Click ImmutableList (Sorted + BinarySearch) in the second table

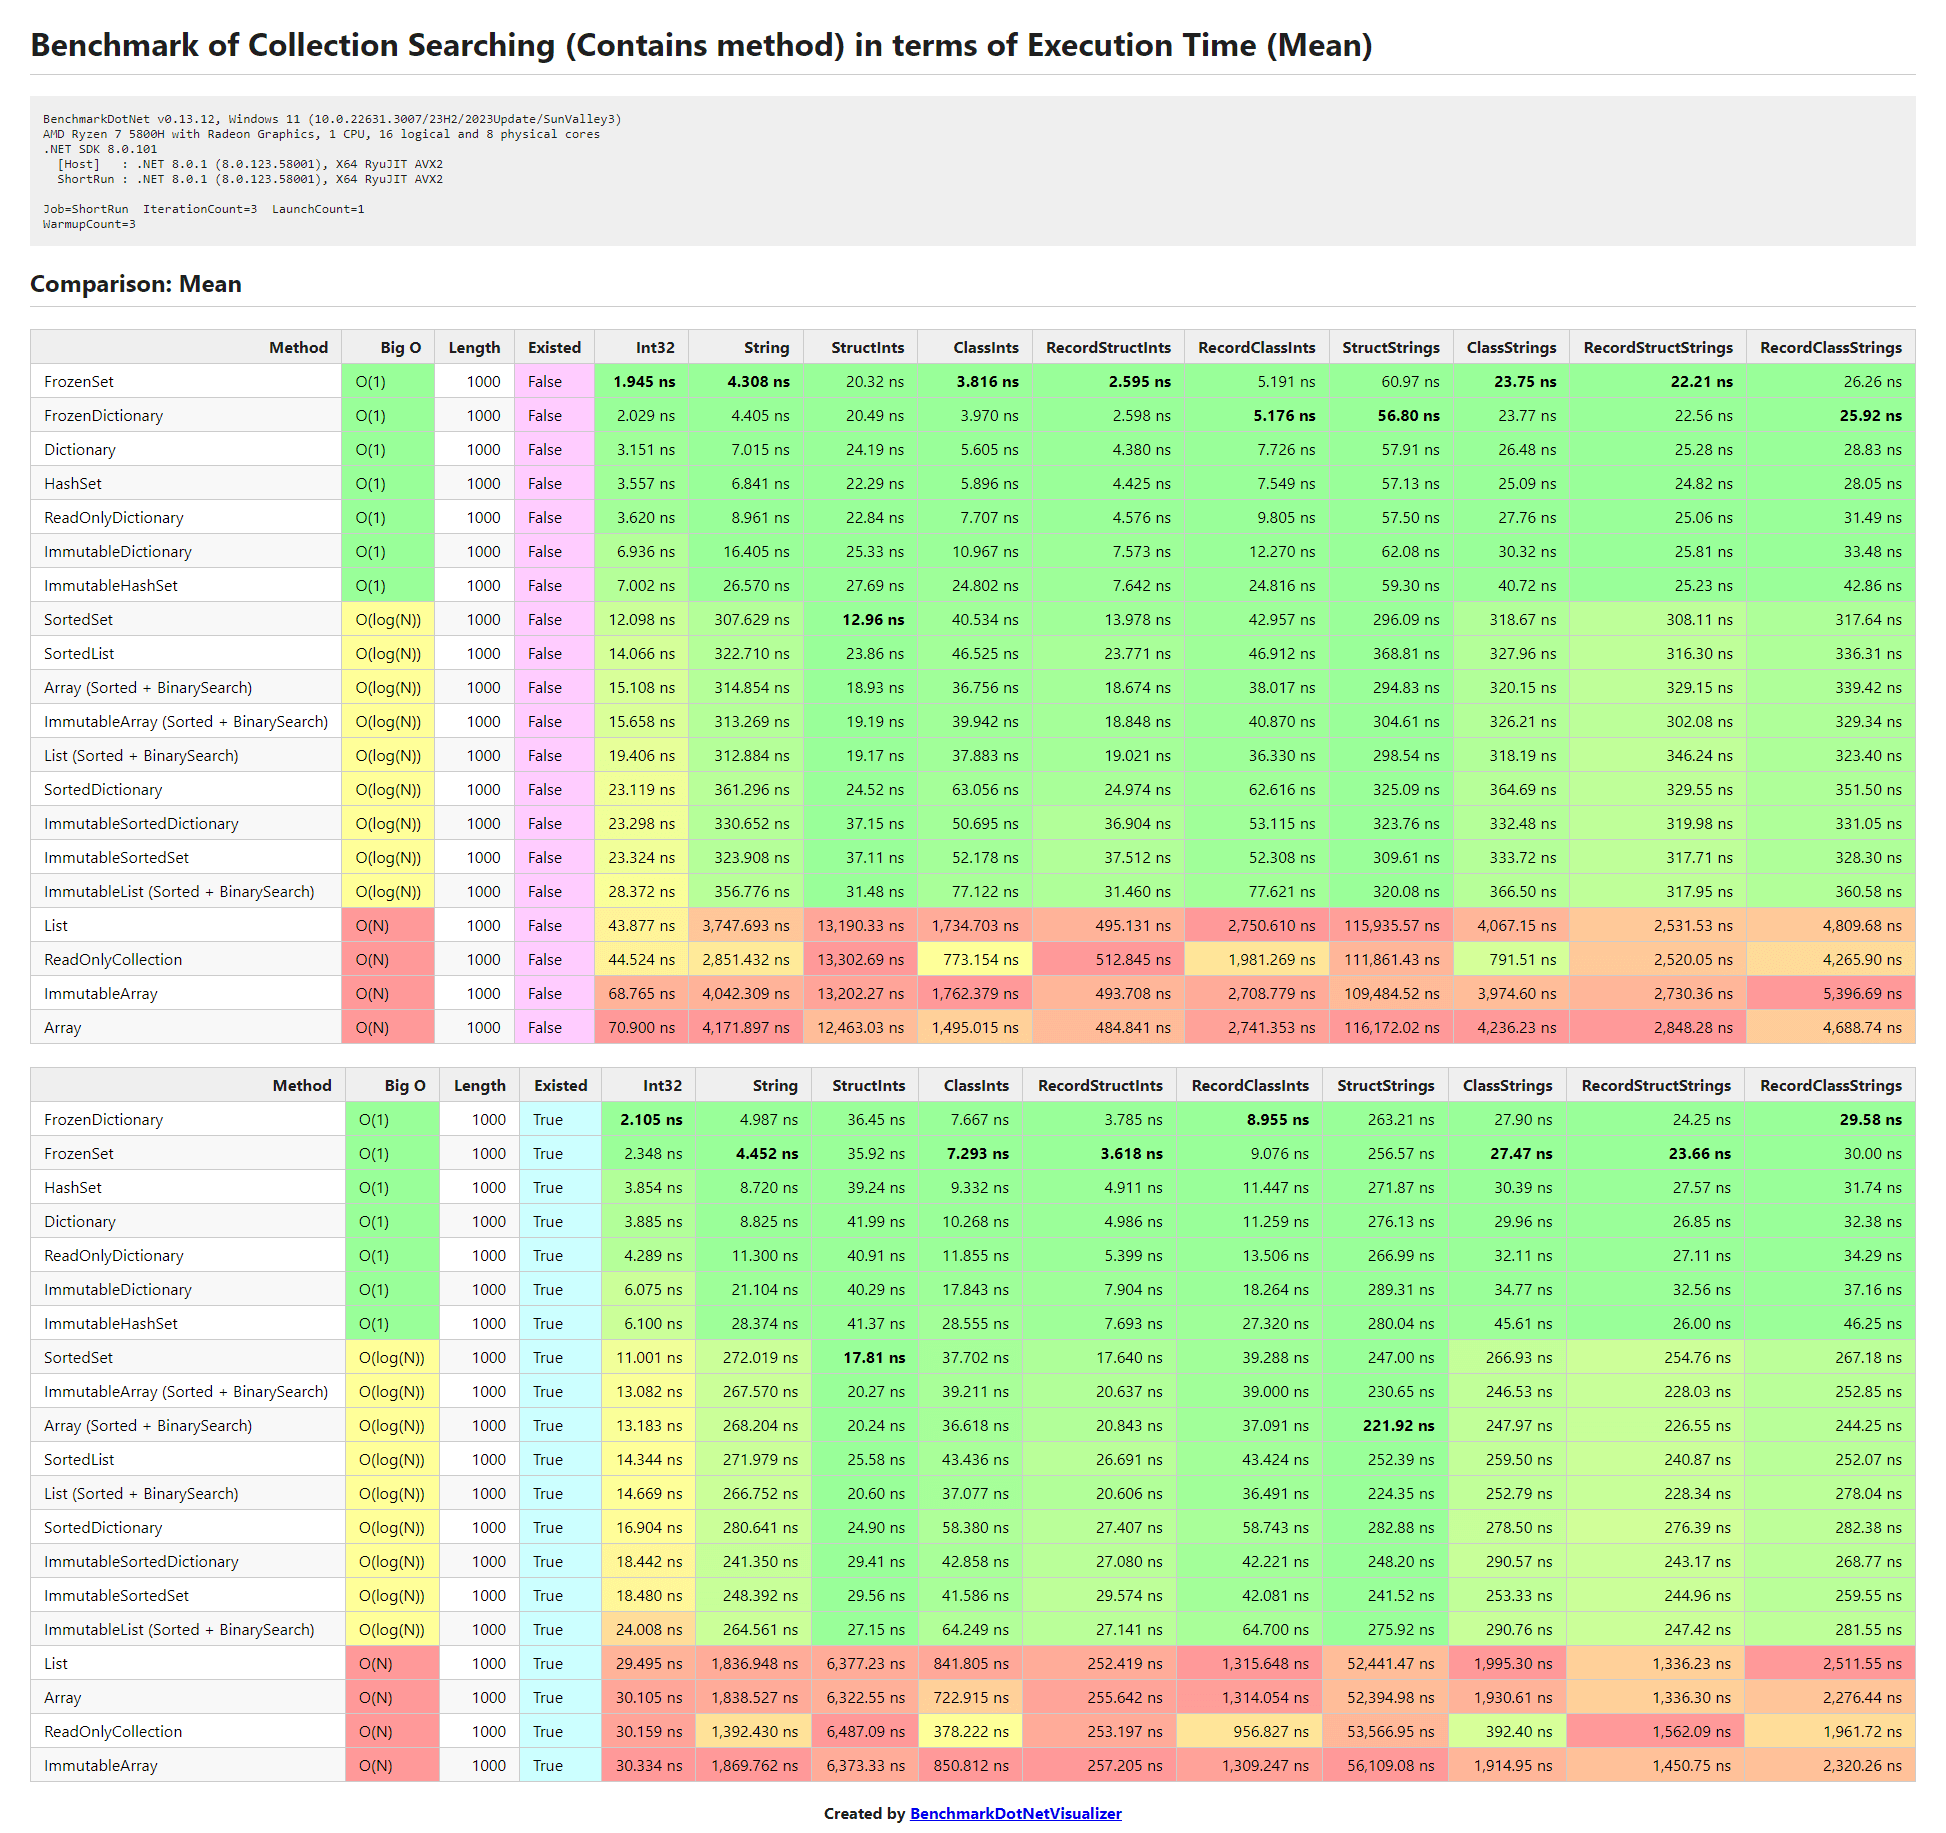pyautogui.click(x=179, y=1629)
